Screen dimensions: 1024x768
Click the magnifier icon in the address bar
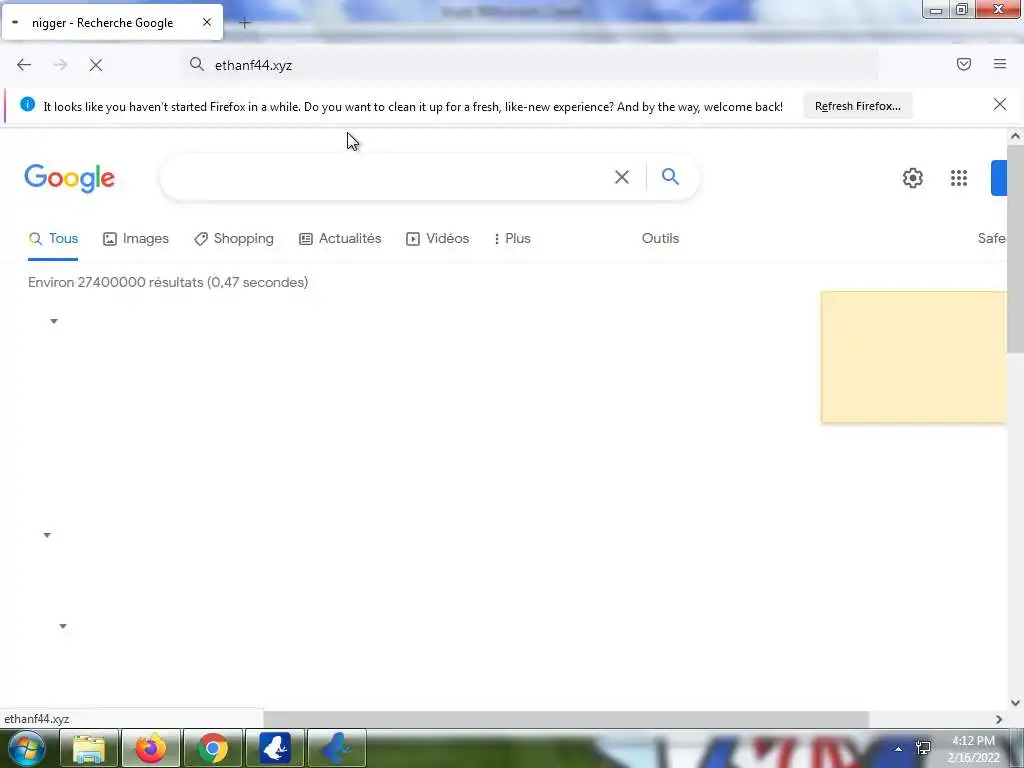[x=197, y=64]
